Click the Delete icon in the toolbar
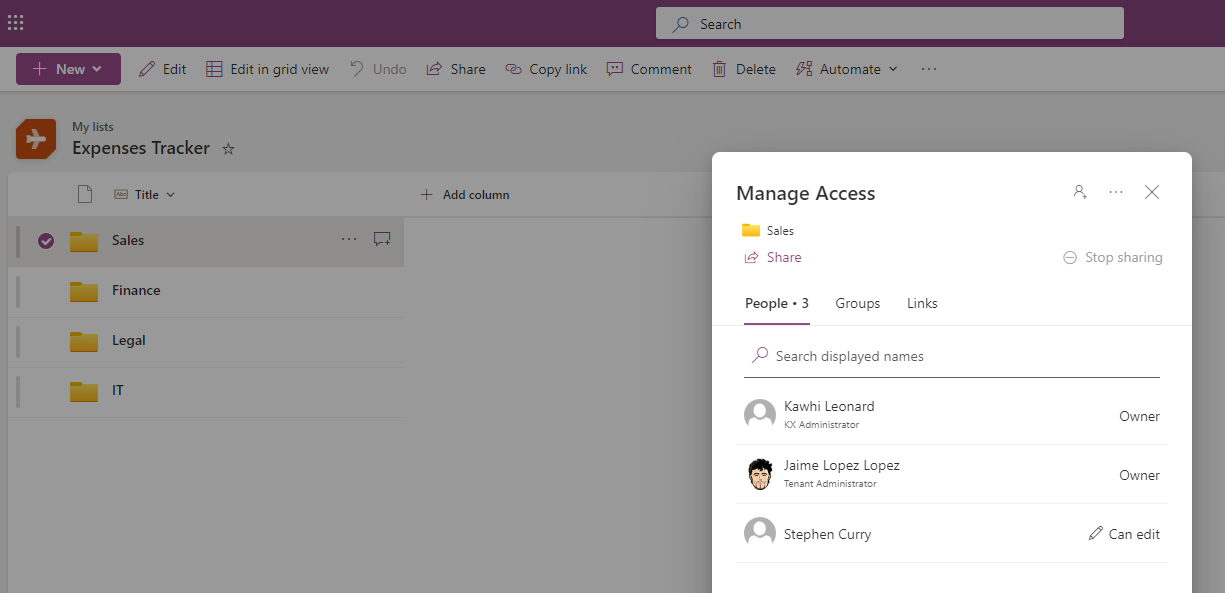 721,69
